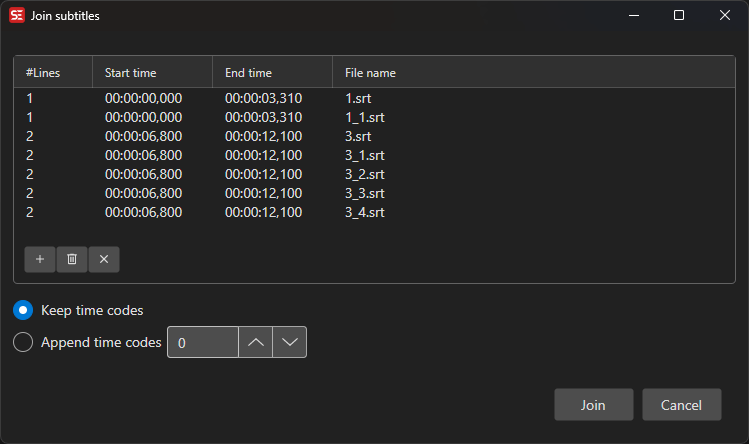
Task: Click the add subtitle file plus icon
Action: pyautogui.click(x=40, y=259)
